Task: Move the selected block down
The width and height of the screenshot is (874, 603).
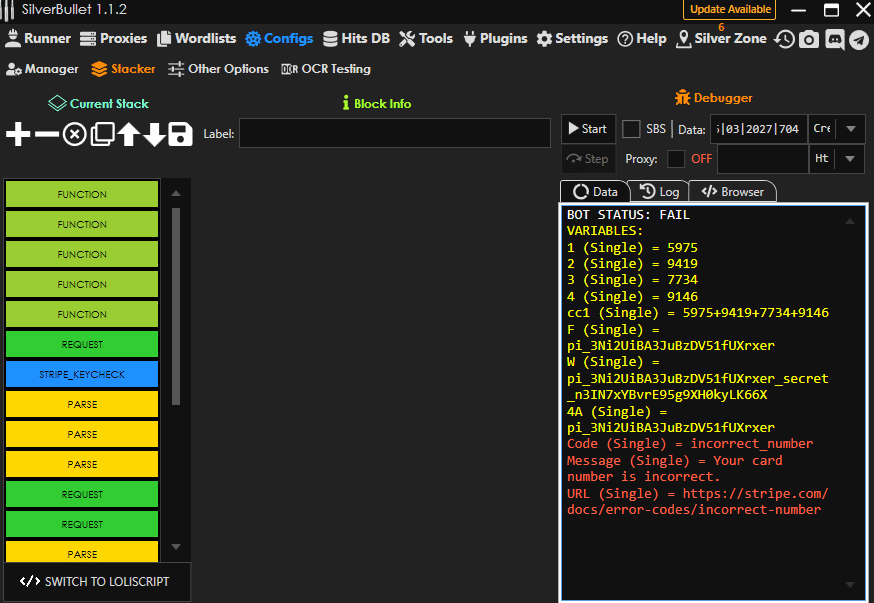Action: (x=154, y=135)
